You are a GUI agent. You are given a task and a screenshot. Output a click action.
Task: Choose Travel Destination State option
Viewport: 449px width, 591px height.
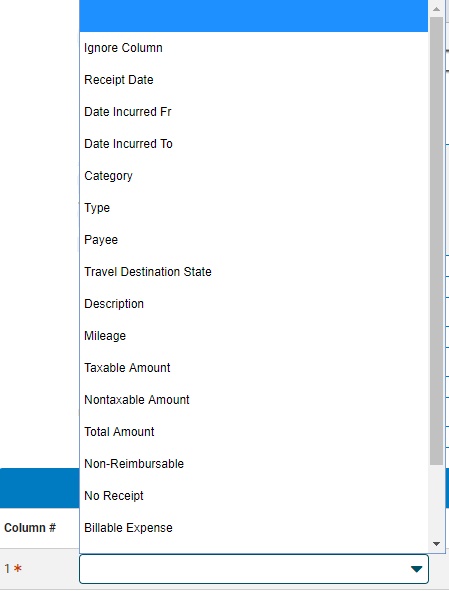point(254,272)
